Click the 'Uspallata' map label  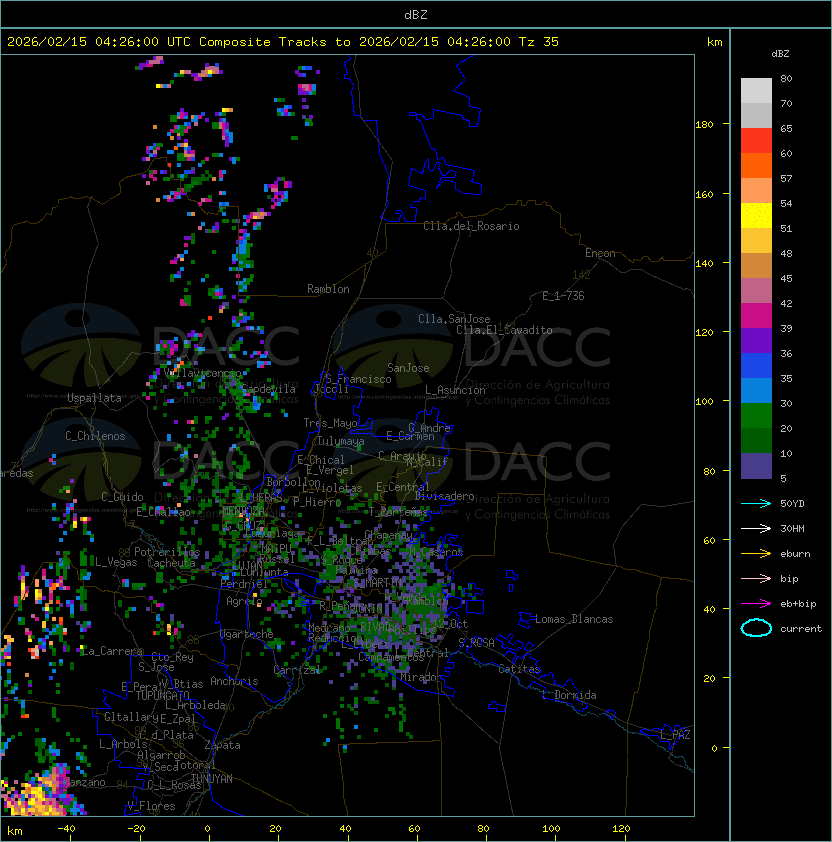tap(94, 398)
